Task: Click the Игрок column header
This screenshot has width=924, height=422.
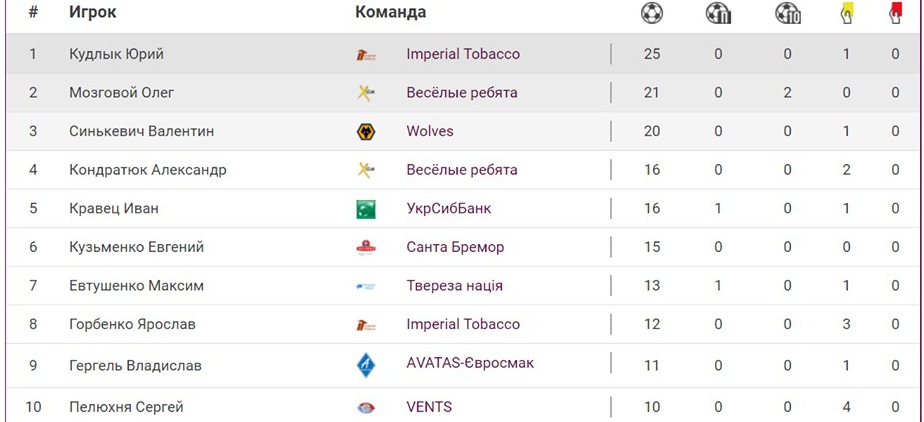Action: point(93,13)
